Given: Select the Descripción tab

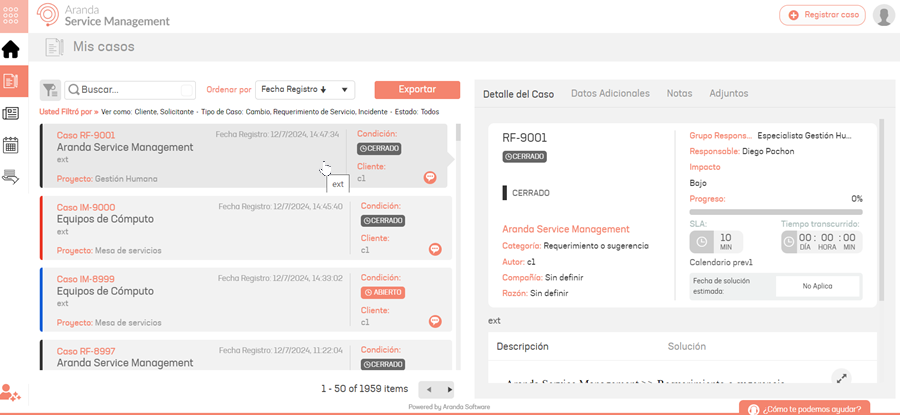Looking at the screenshot, I should tap(522, 347).
